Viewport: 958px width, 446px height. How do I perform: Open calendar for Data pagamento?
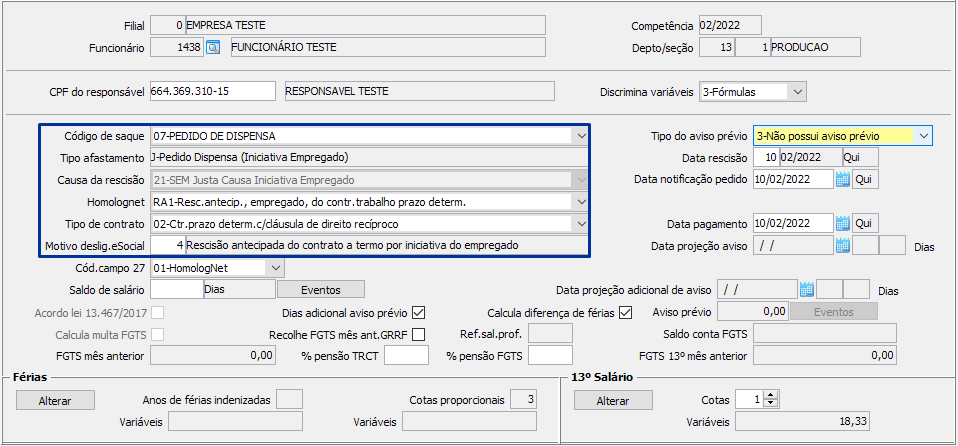pyautogui.click(x=842, y=223)
